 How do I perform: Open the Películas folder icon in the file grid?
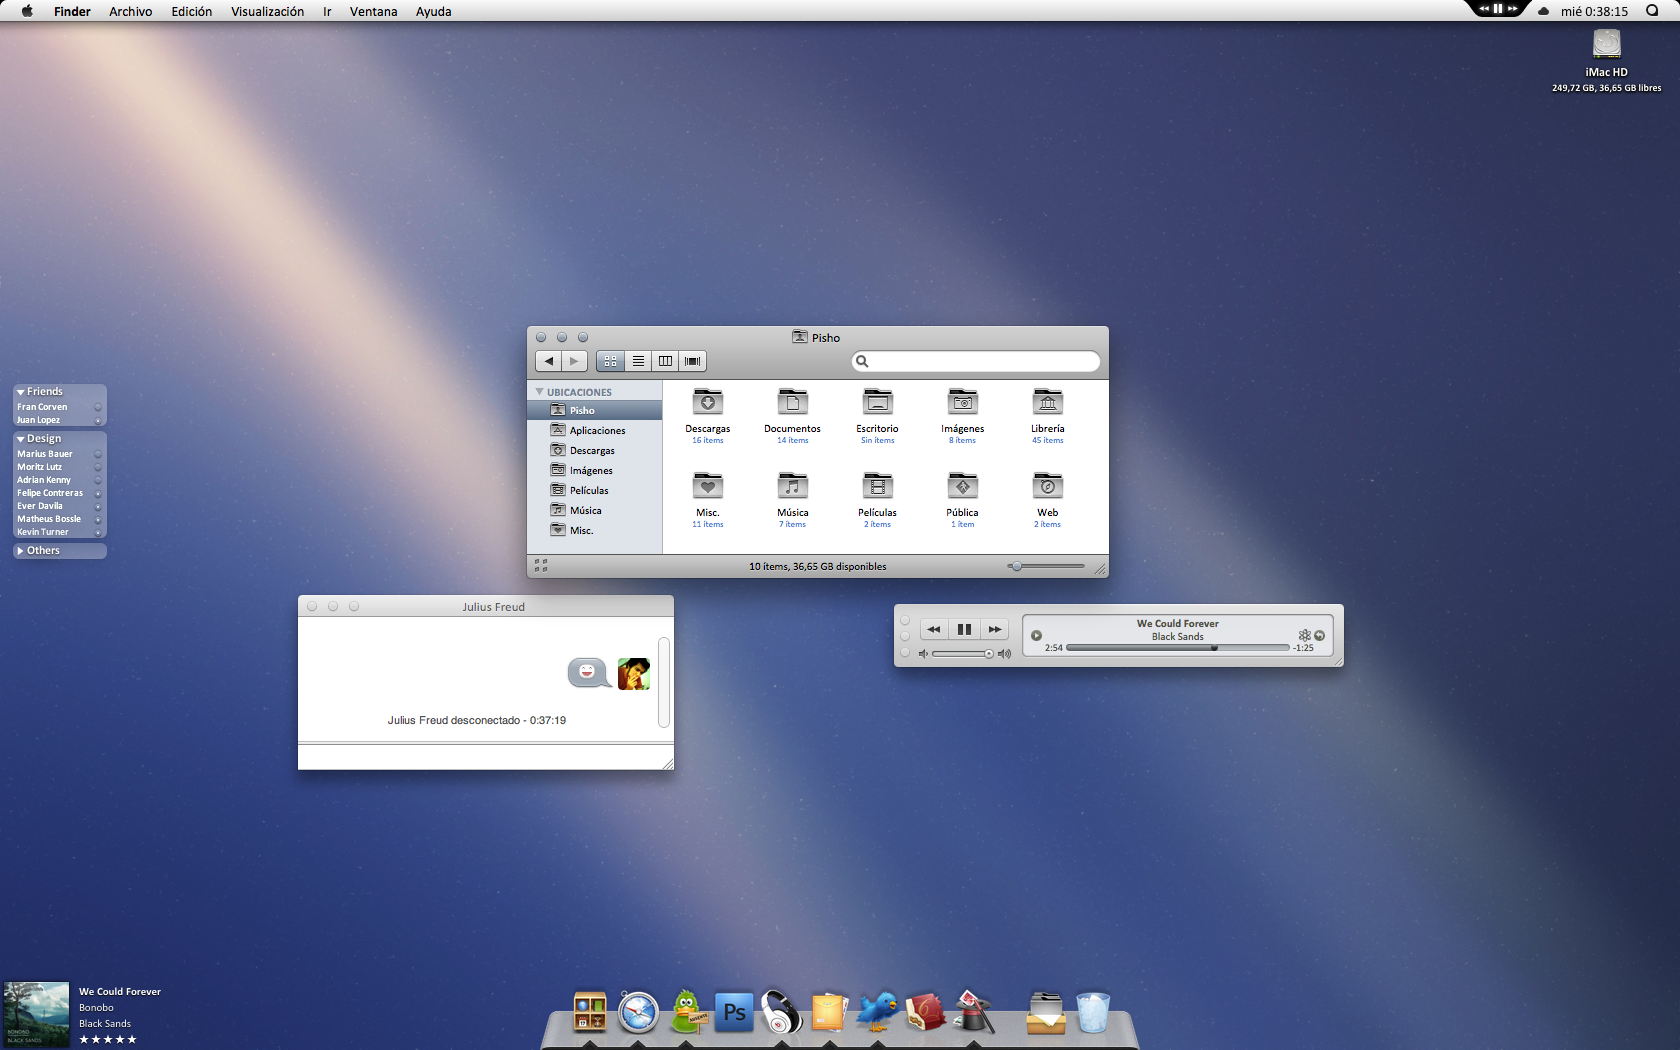pyautogui.click(x=878, y=486)
